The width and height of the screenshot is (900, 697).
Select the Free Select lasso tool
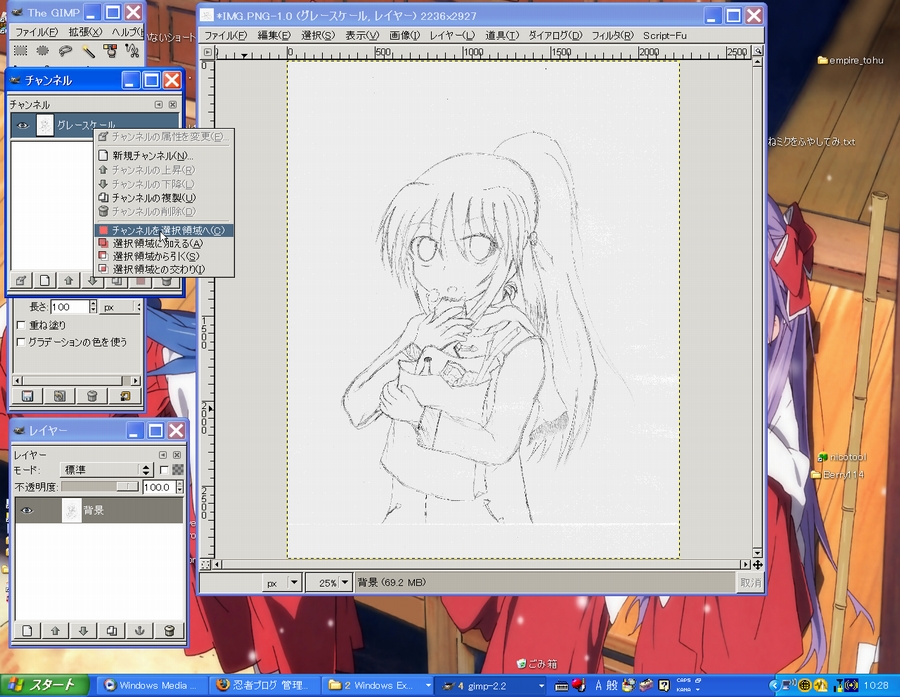tap(65, 51)
